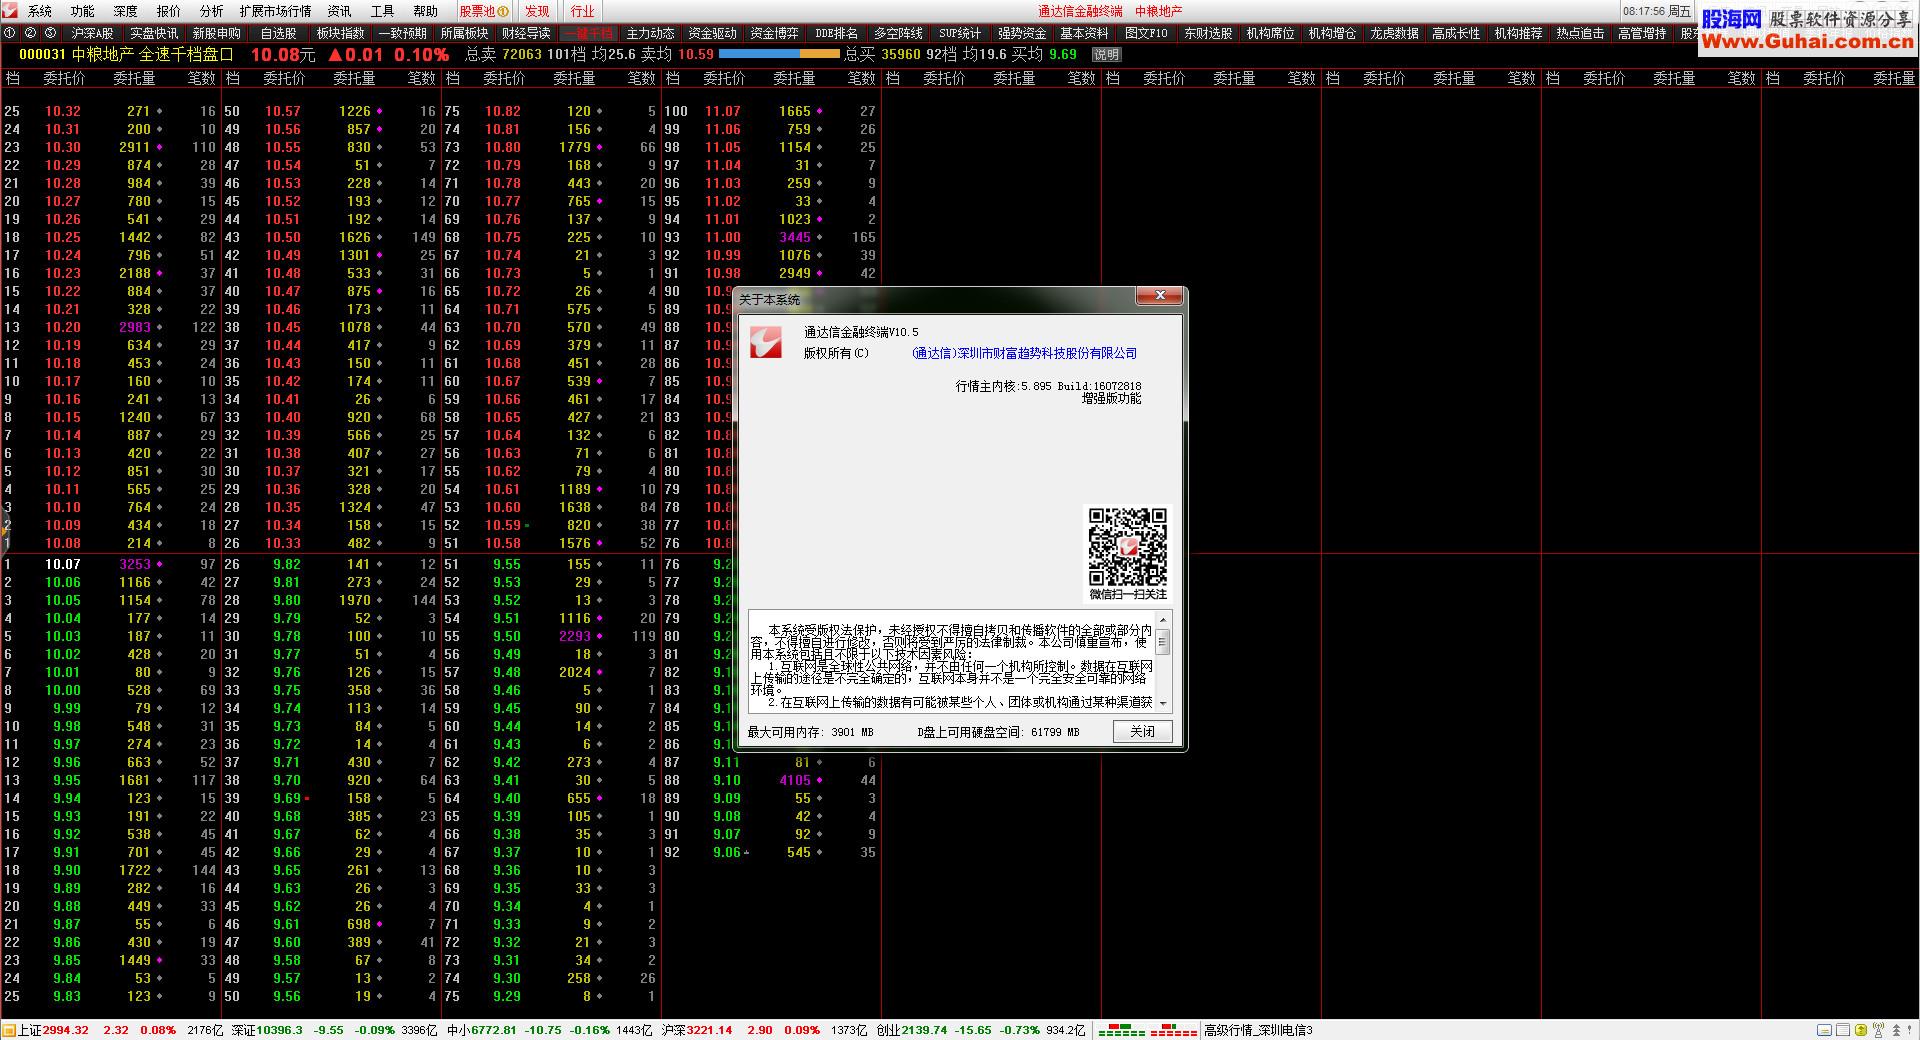This screenshot has height=1040, width=1920.
Task: Click the first status bar window icon
Action: [1824, 1030]
